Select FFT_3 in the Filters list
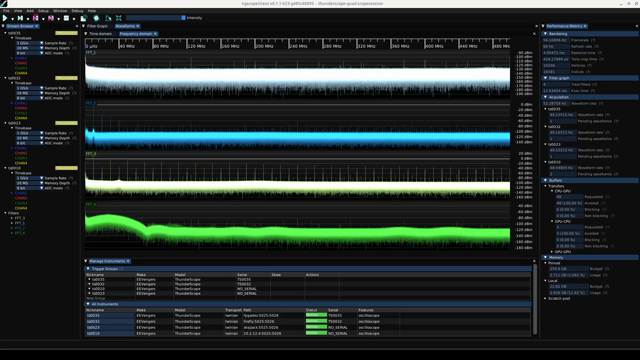Screen dimensions: 640x360 tap(20, 218)
